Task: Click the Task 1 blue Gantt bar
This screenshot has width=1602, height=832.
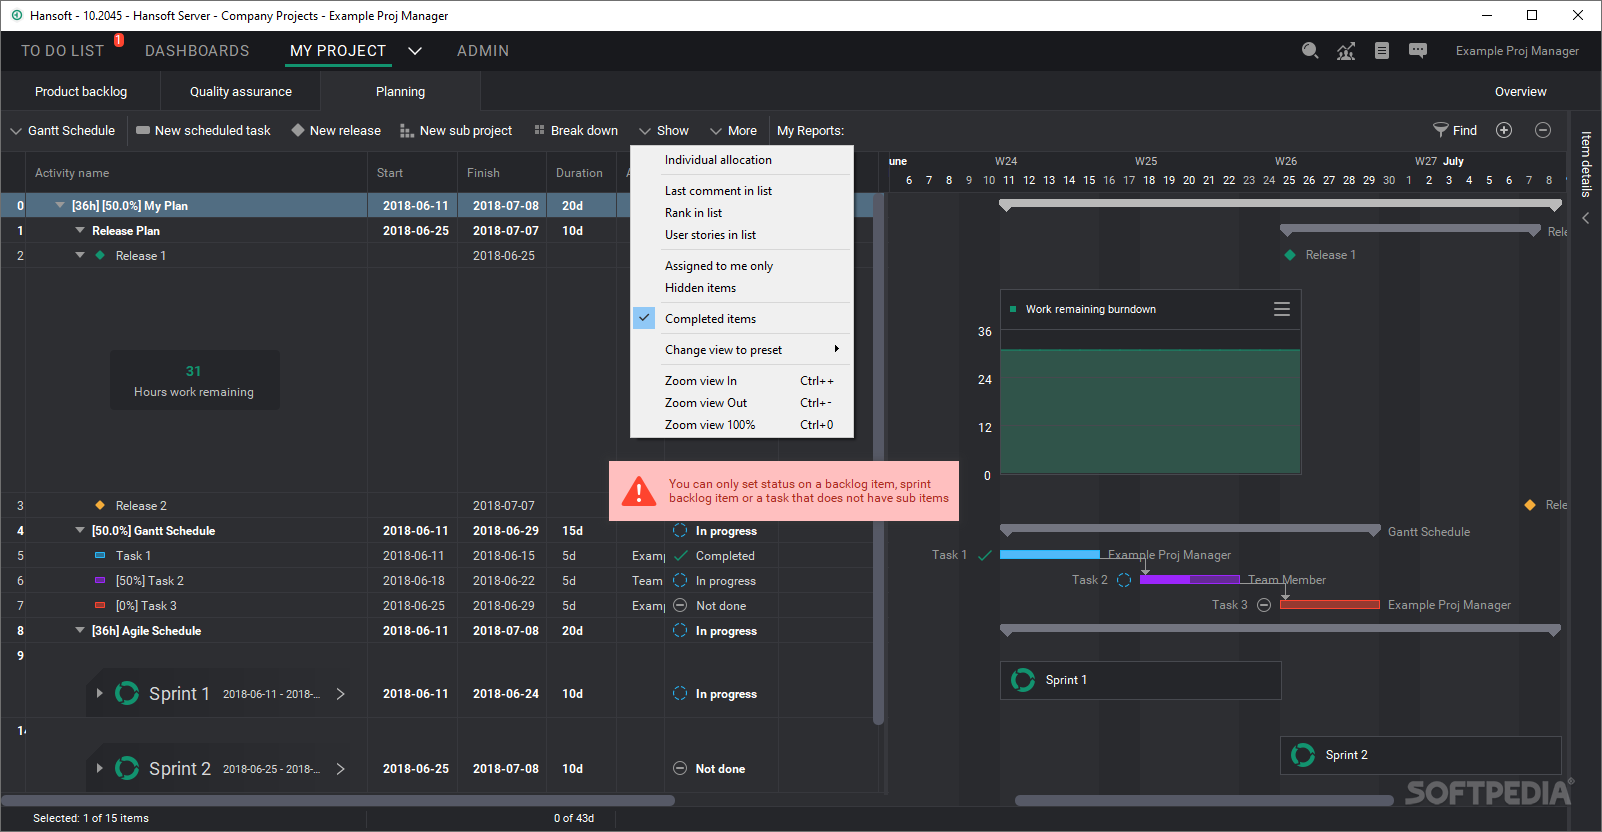Action: (x=1050, y=554)
